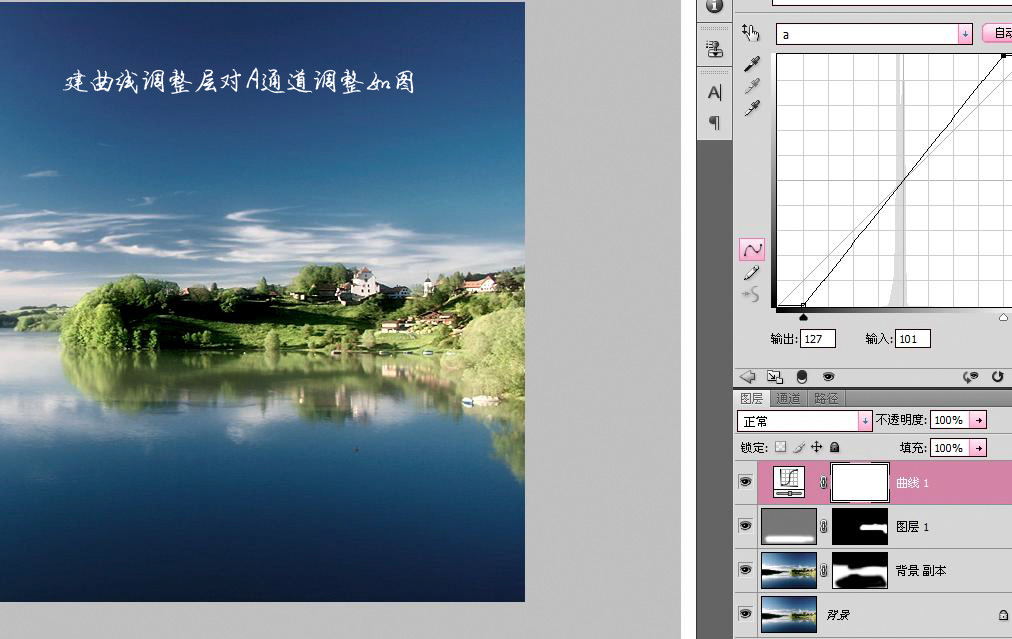View previous adjustment state icon

970,376
